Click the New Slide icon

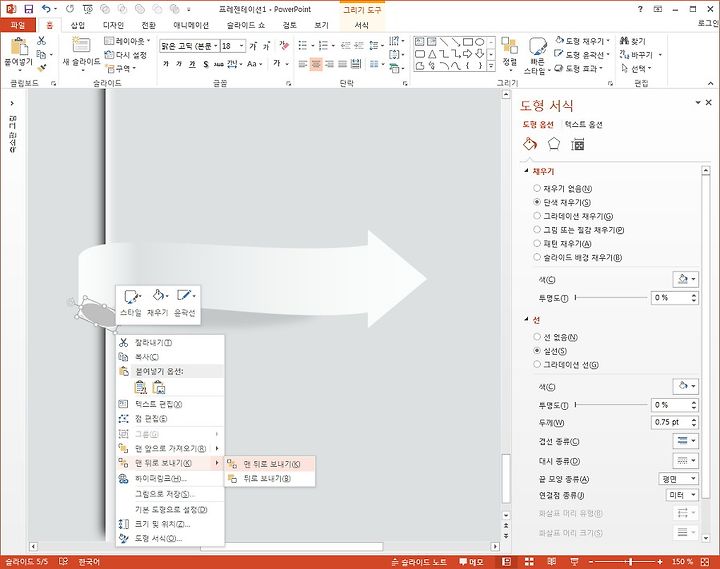tap(81, 45)
